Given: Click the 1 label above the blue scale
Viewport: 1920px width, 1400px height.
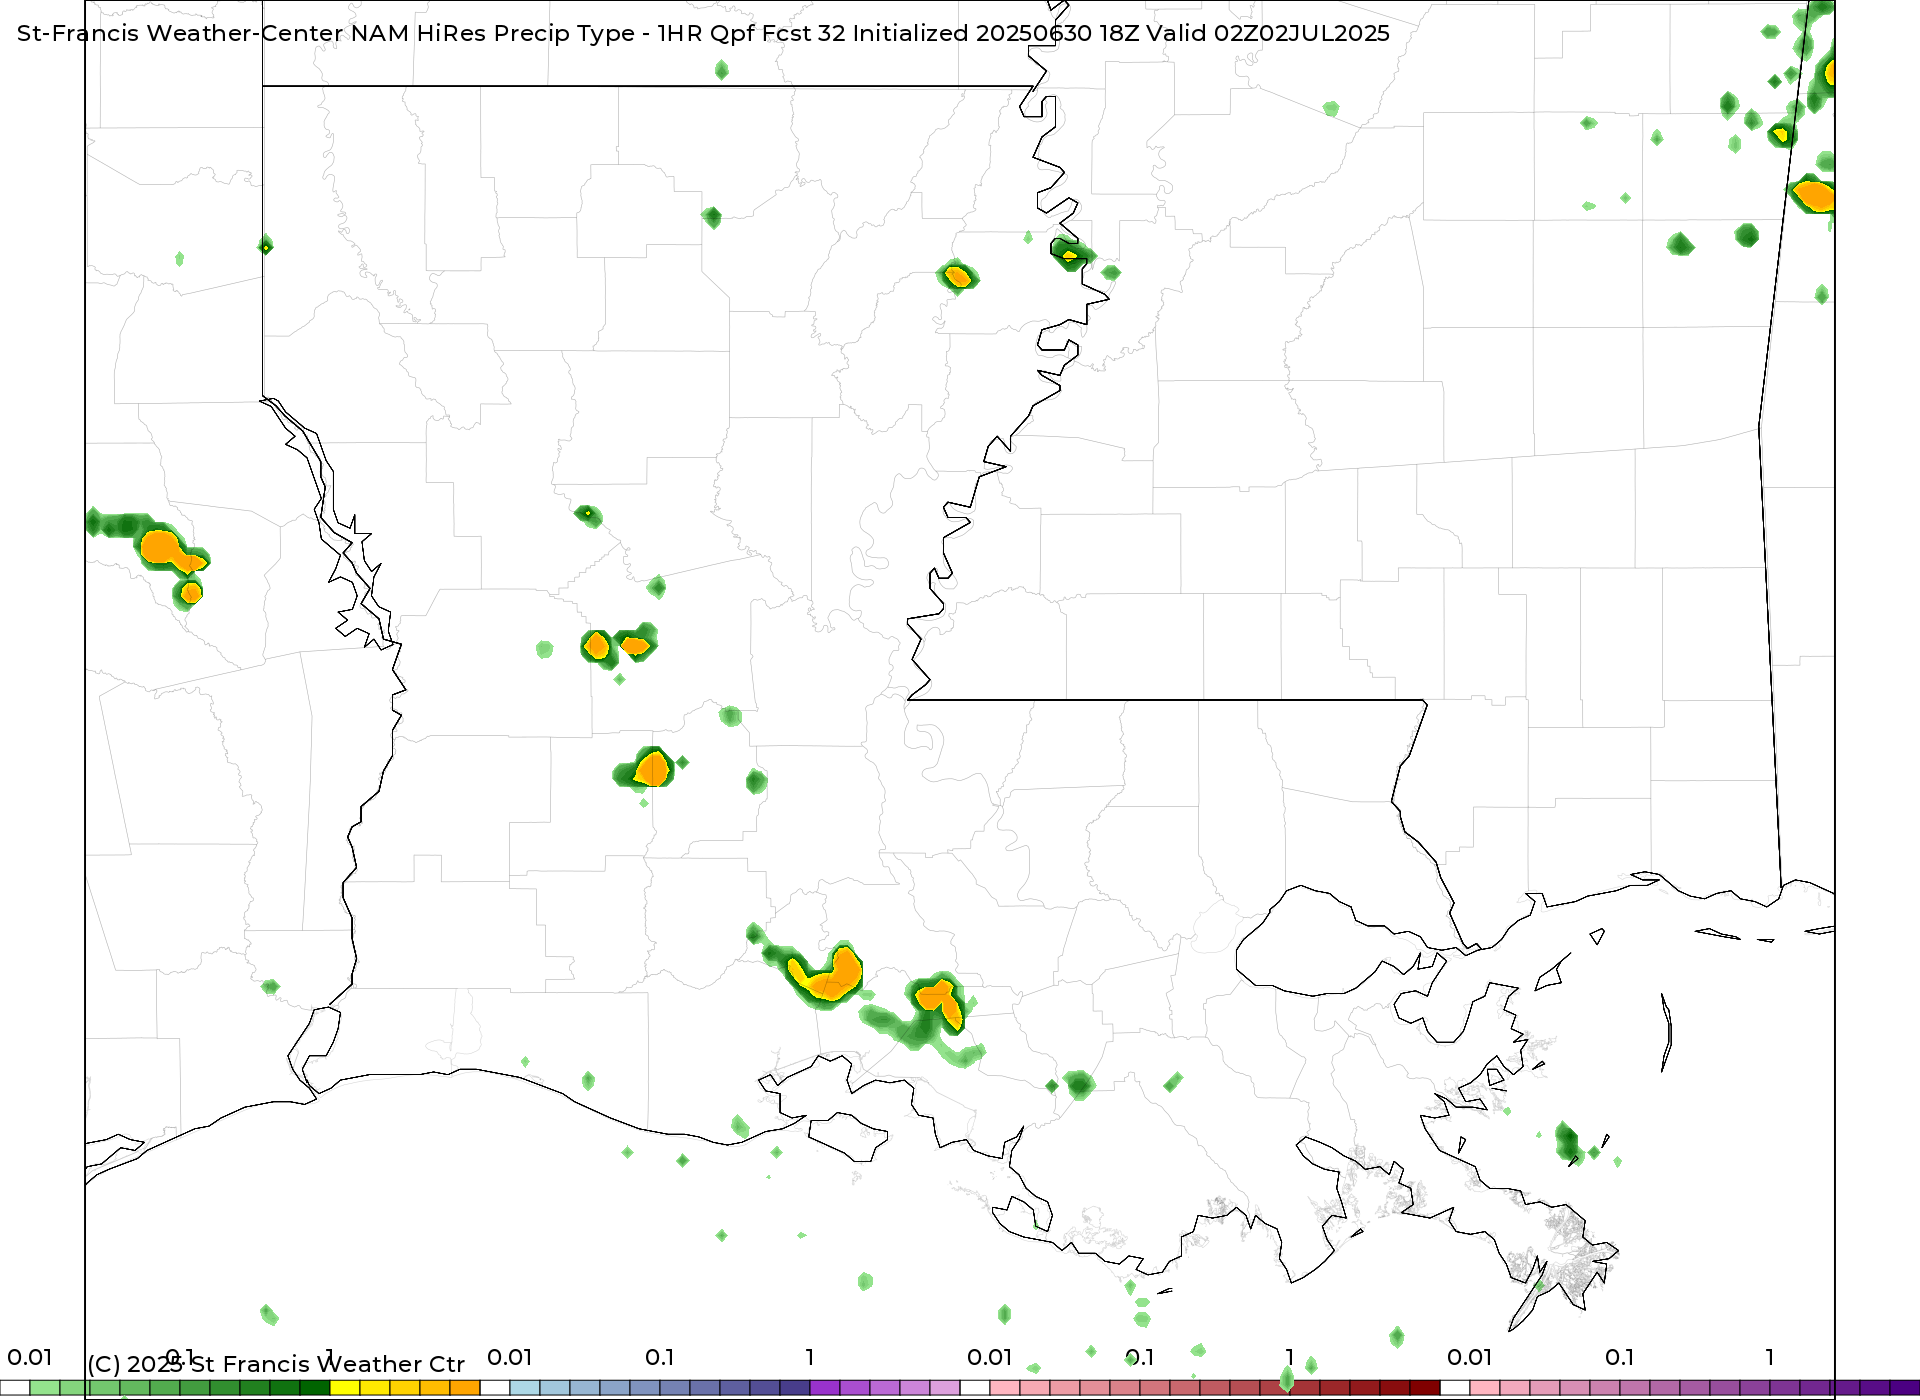Looking at the screenshot, I should pyautogui.click(x=810, y=1358).
